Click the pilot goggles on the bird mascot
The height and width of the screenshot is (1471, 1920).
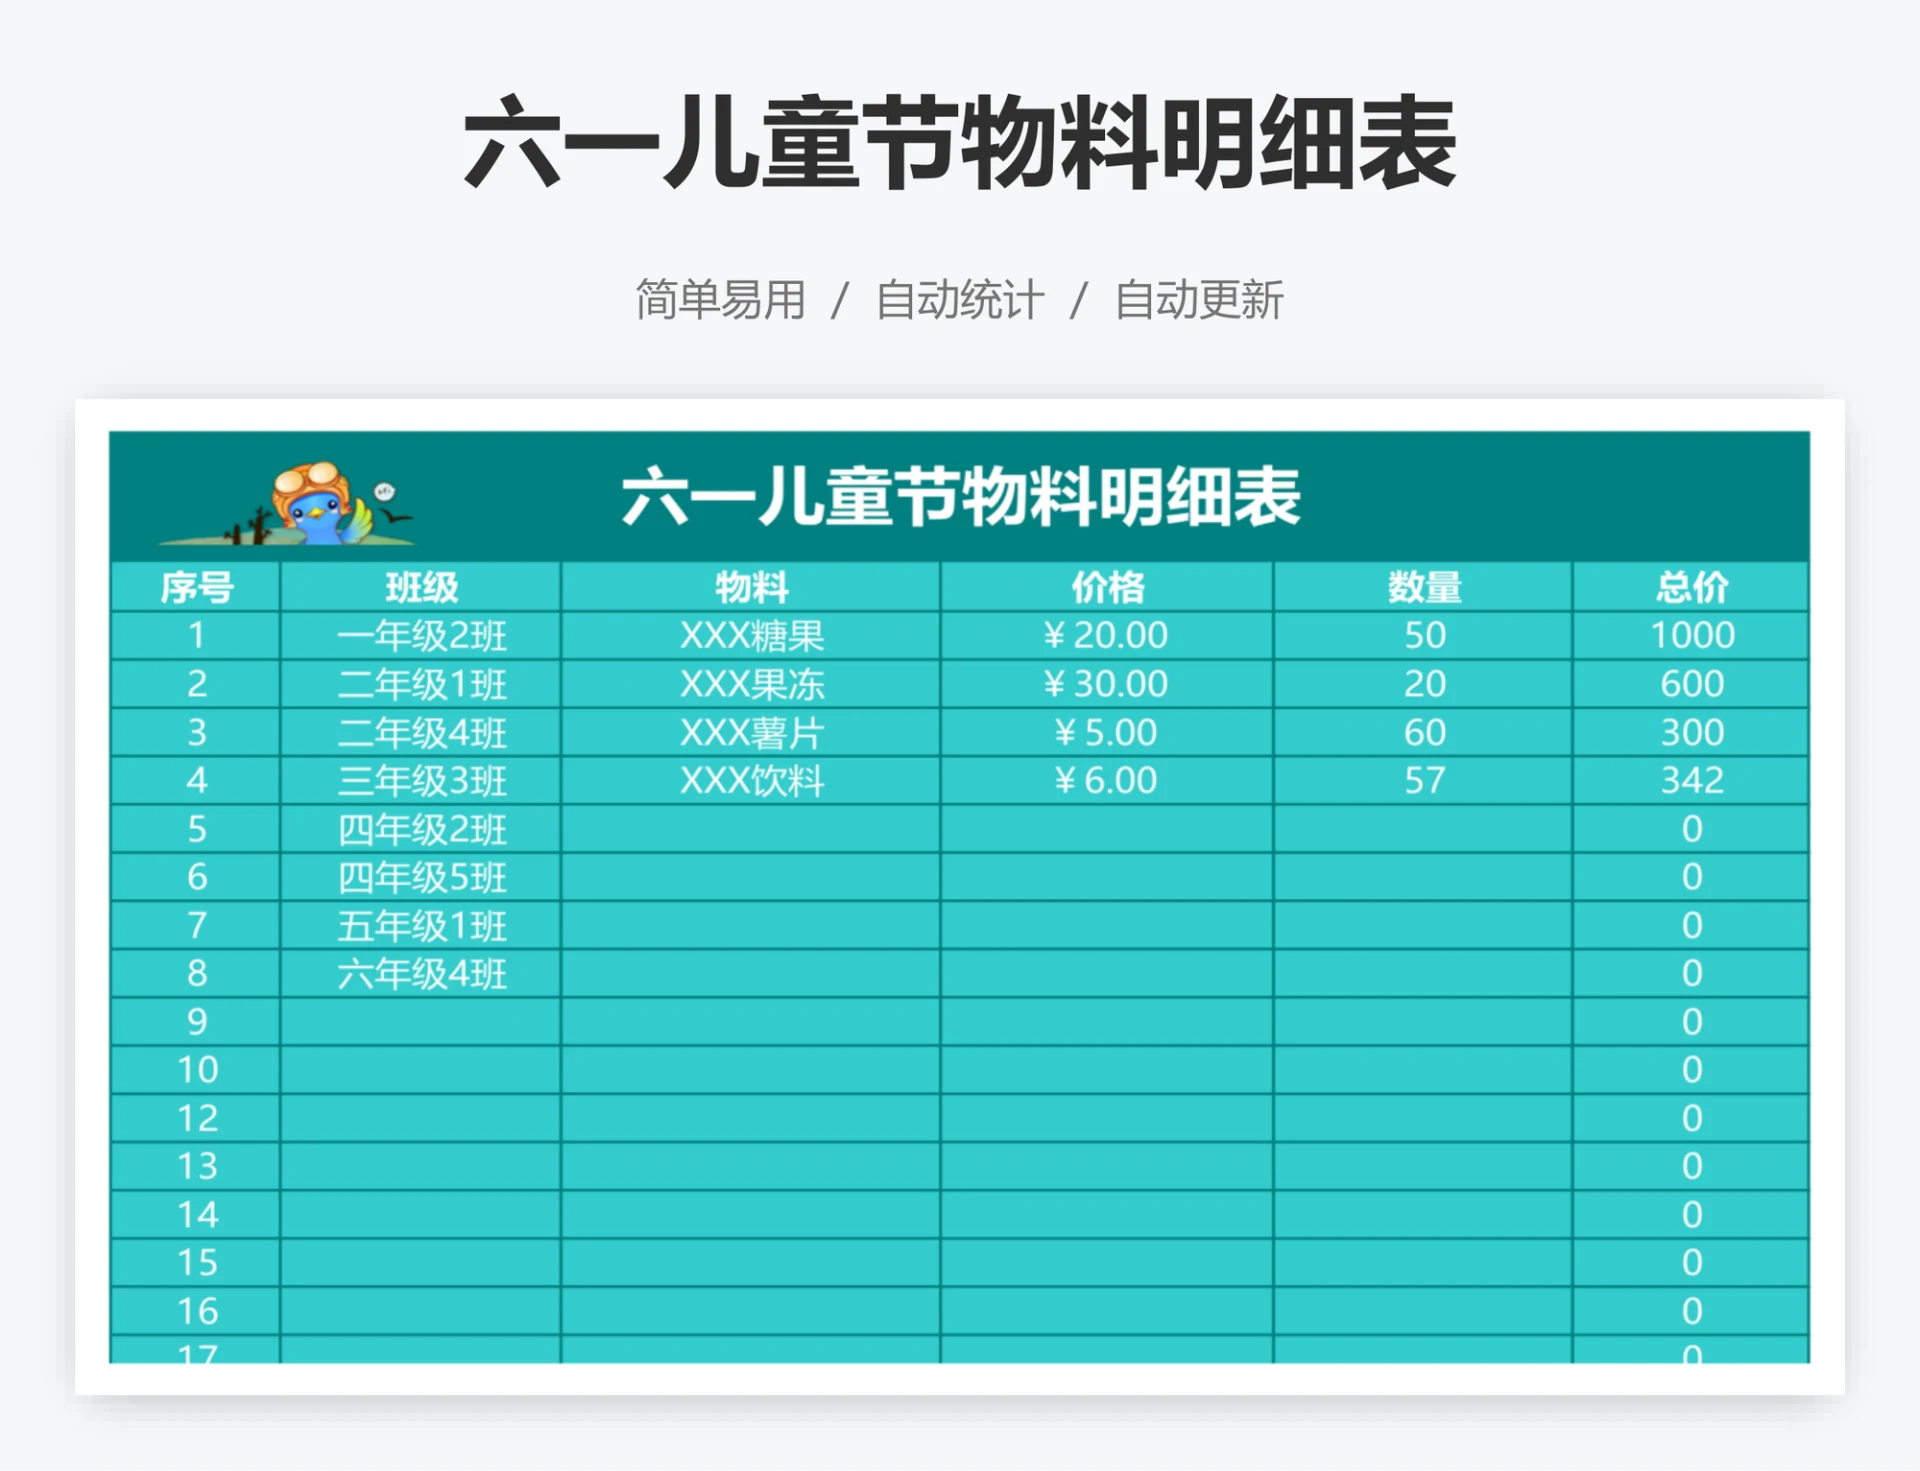click(x=307, y=478)
